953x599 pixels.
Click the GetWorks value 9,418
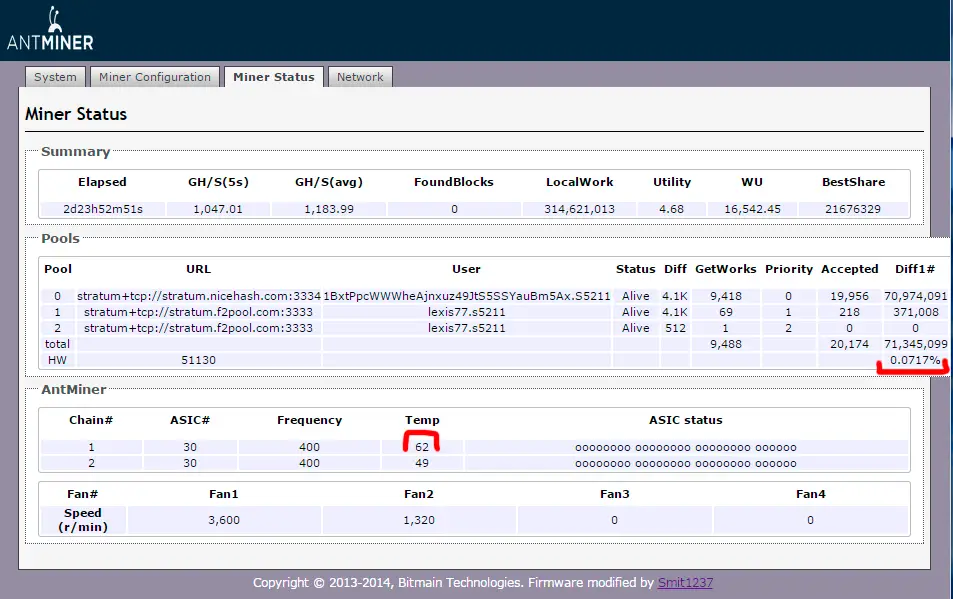(x=726, y=296)
